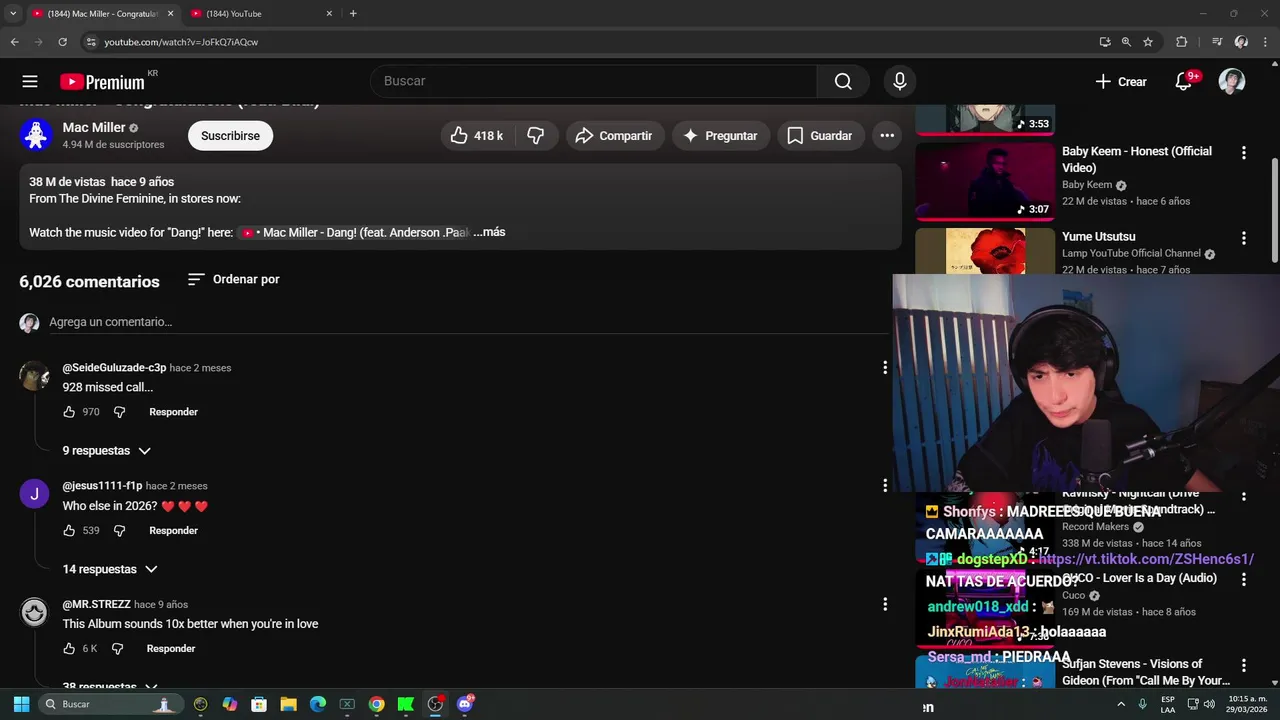
Task: Expand 9 respuestas replies
Action: [x=107, y=451]
